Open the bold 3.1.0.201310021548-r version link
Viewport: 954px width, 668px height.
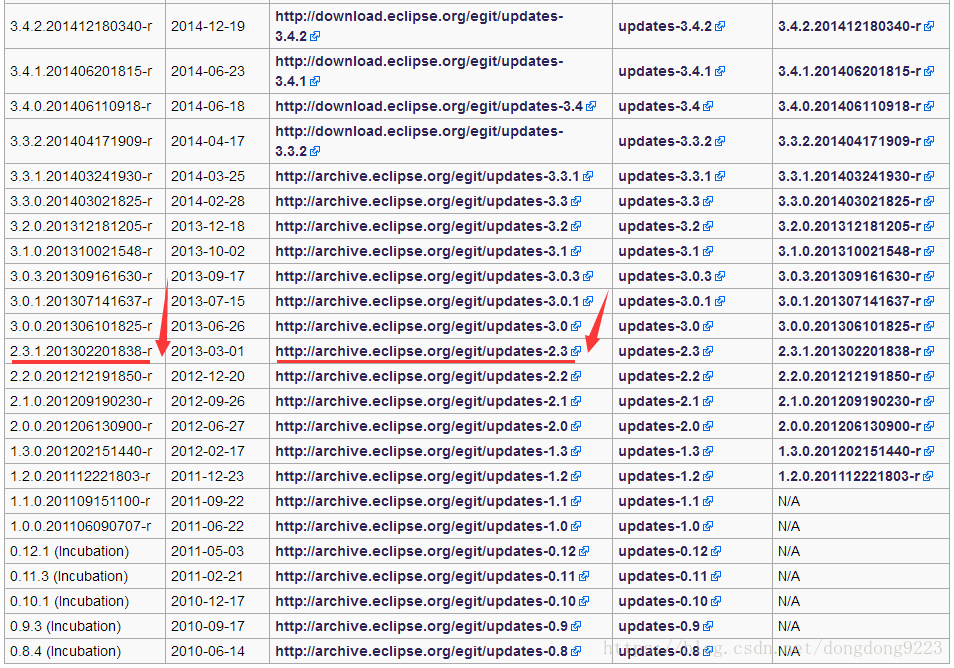tap(855, 251)
